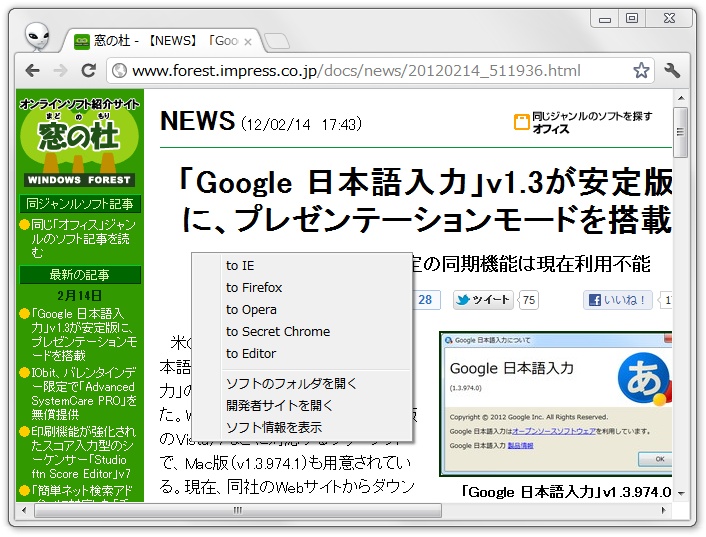
Task: Select 開発者サイトを開く menu entry
Action: [302, 406]
